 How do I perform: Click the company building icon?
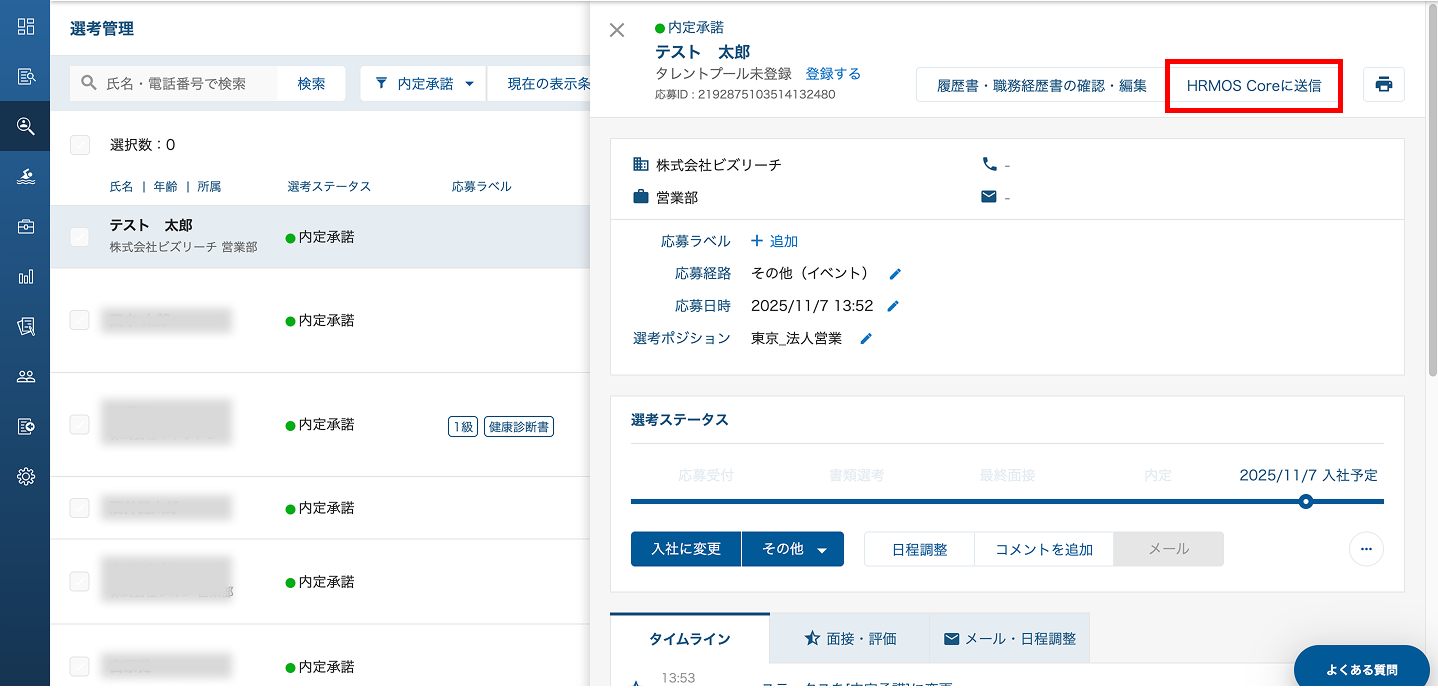pos(641,165)
